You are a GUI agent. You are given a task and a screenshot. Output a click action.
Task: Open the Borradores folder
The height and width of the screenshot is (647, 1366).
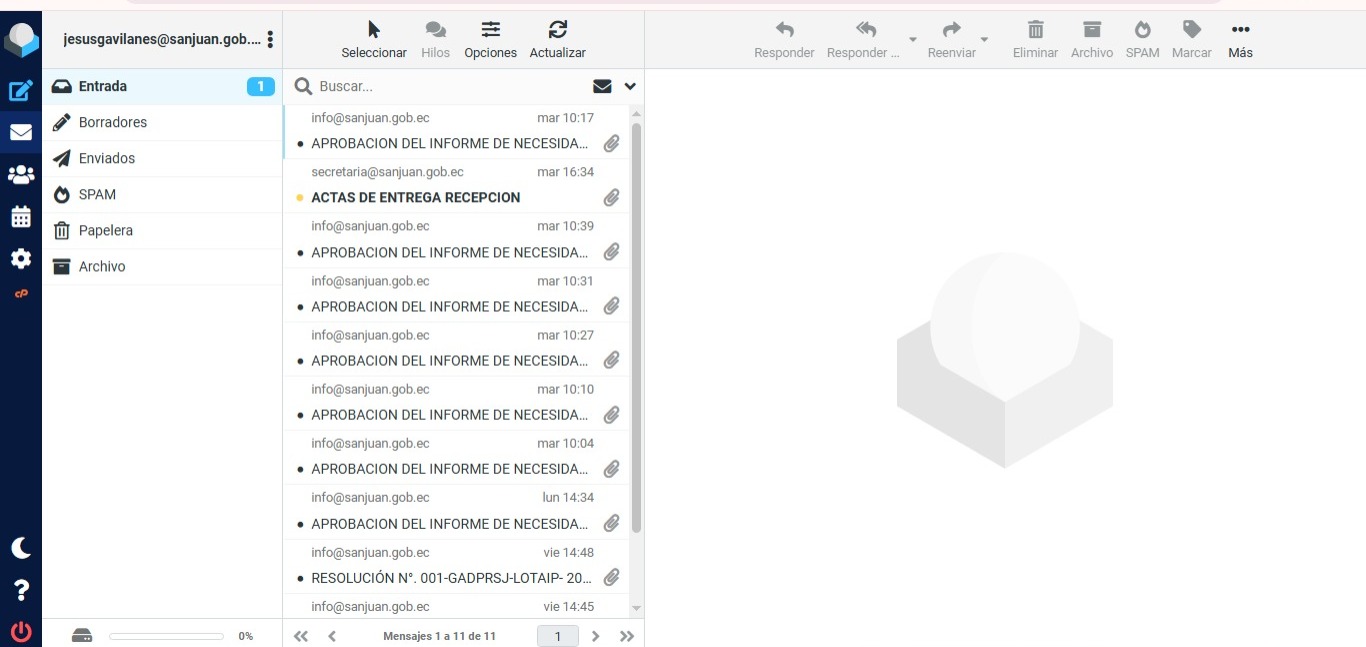click(x=113, y=122)
